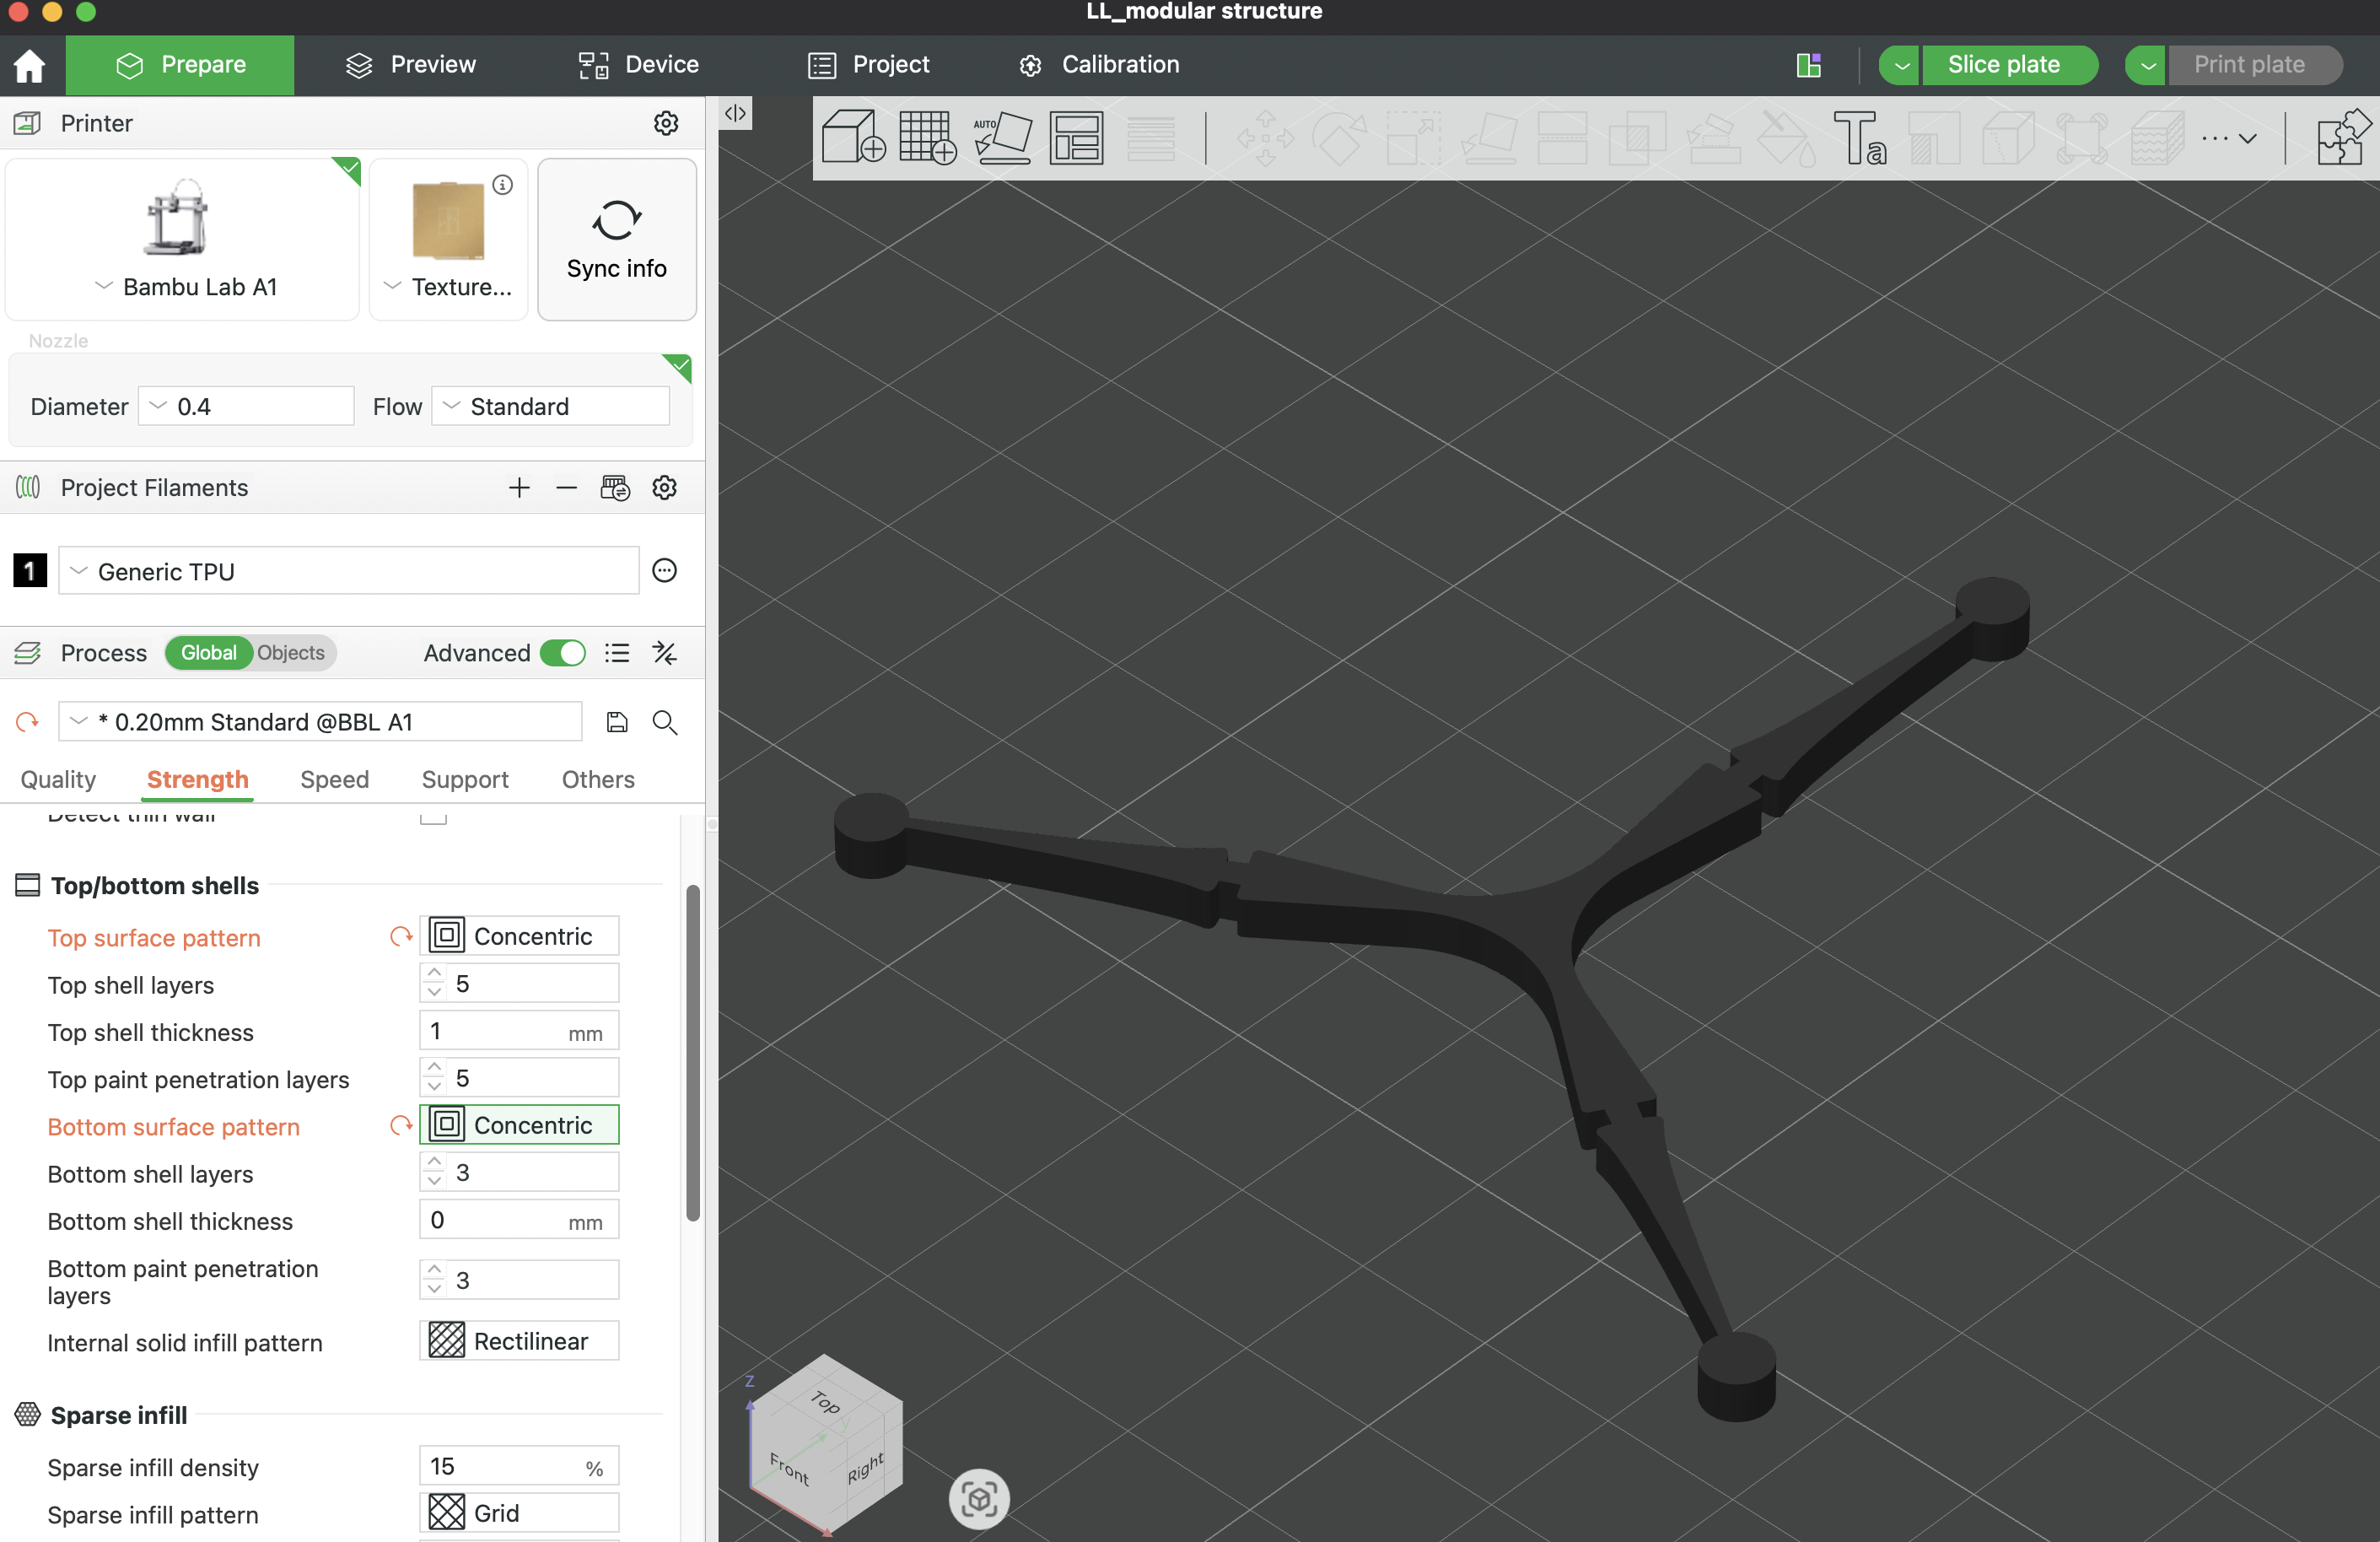Open the Generic TPU filament dropdown
This screenshot has height=1542, width=2380.
point(348,571)
